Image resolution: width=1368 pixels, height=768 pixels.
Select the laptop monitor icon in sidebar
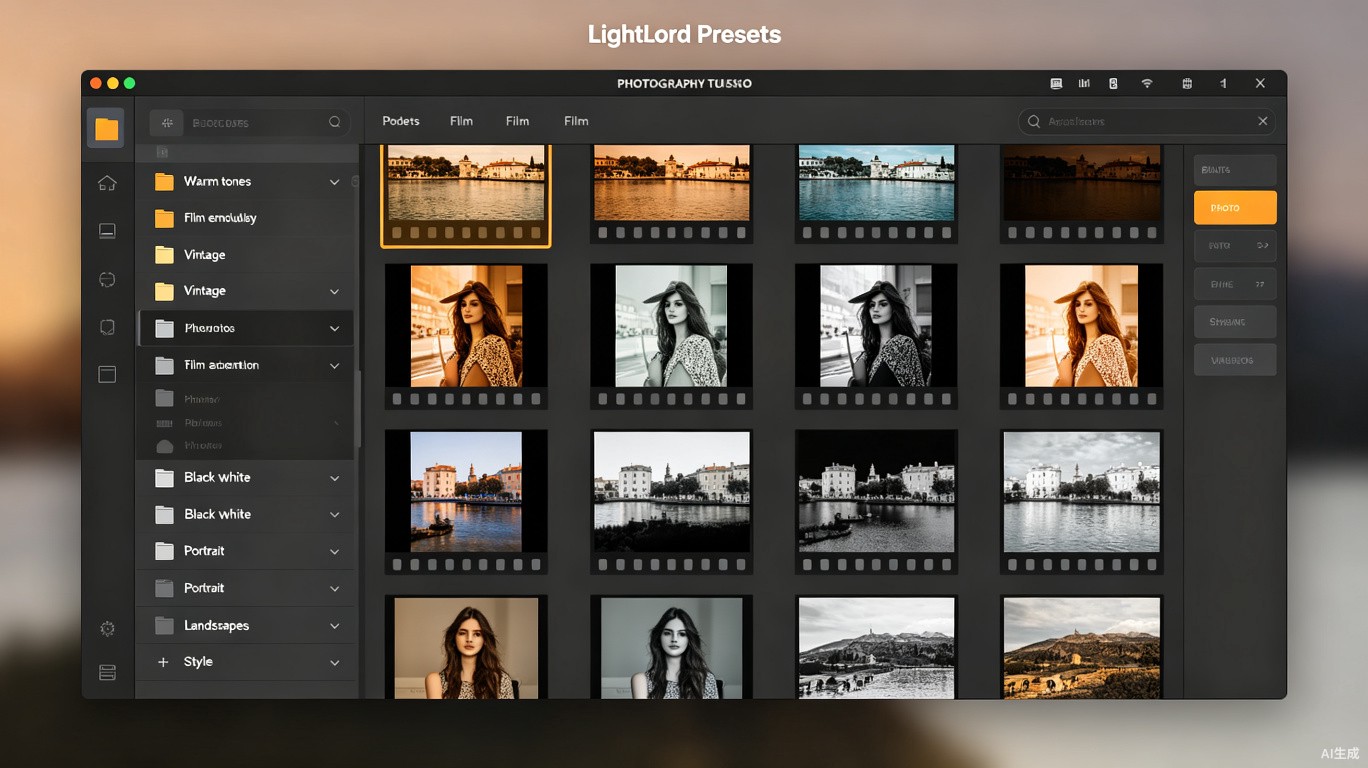[107, 231]
